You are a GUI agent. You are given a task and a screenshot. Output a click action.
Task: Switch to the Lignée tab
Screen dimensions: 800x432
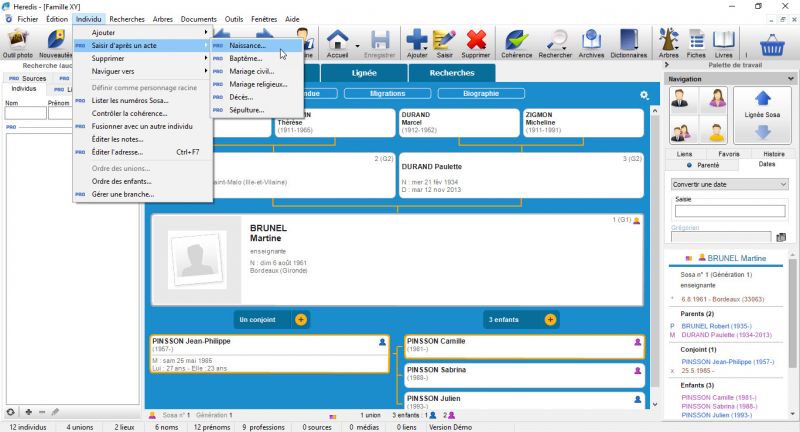[x=364, y=73]
